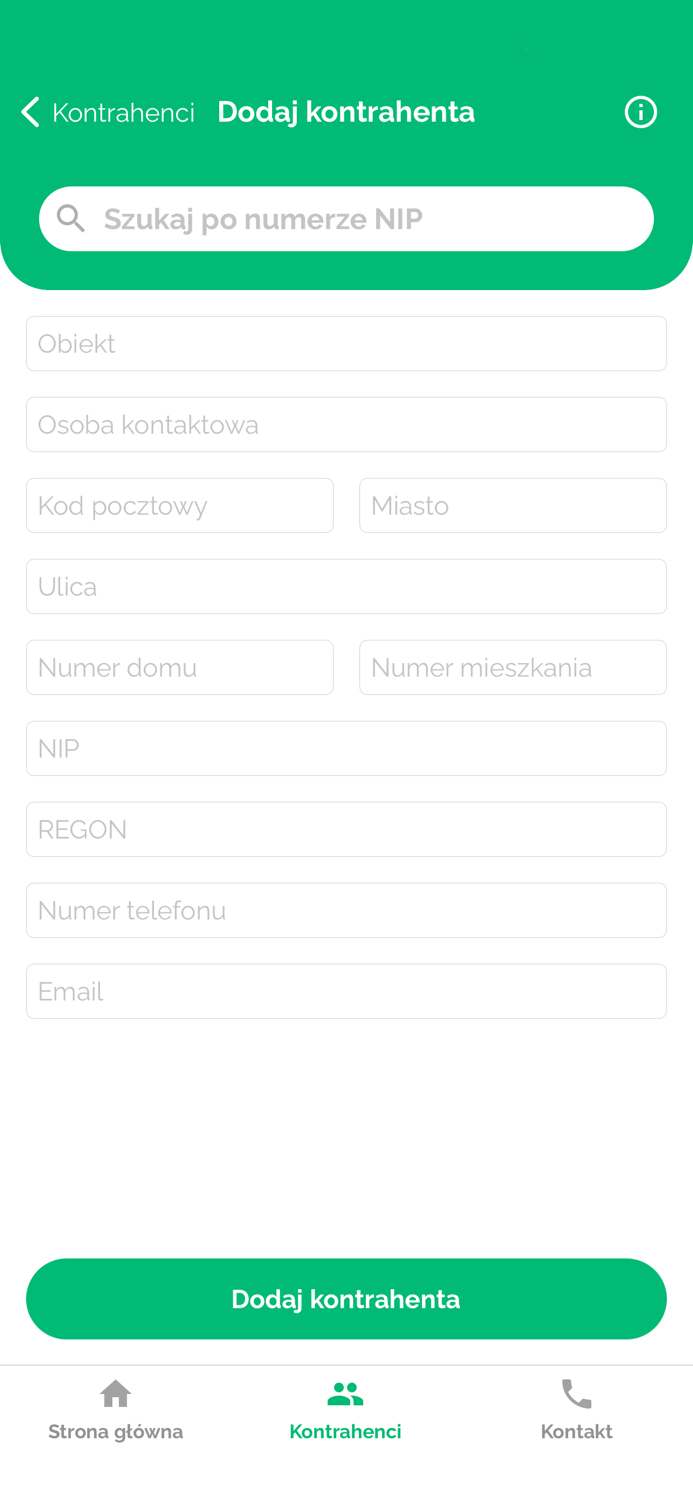Tap the contacts people icon

345,1390
